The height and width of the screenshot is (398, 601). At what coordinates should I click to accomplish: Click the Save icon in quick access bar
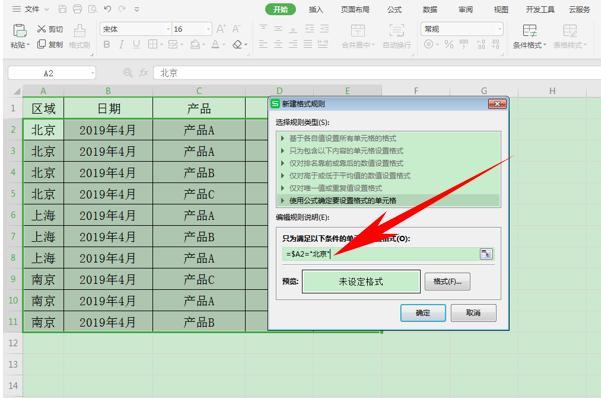[x=62, y=9]
